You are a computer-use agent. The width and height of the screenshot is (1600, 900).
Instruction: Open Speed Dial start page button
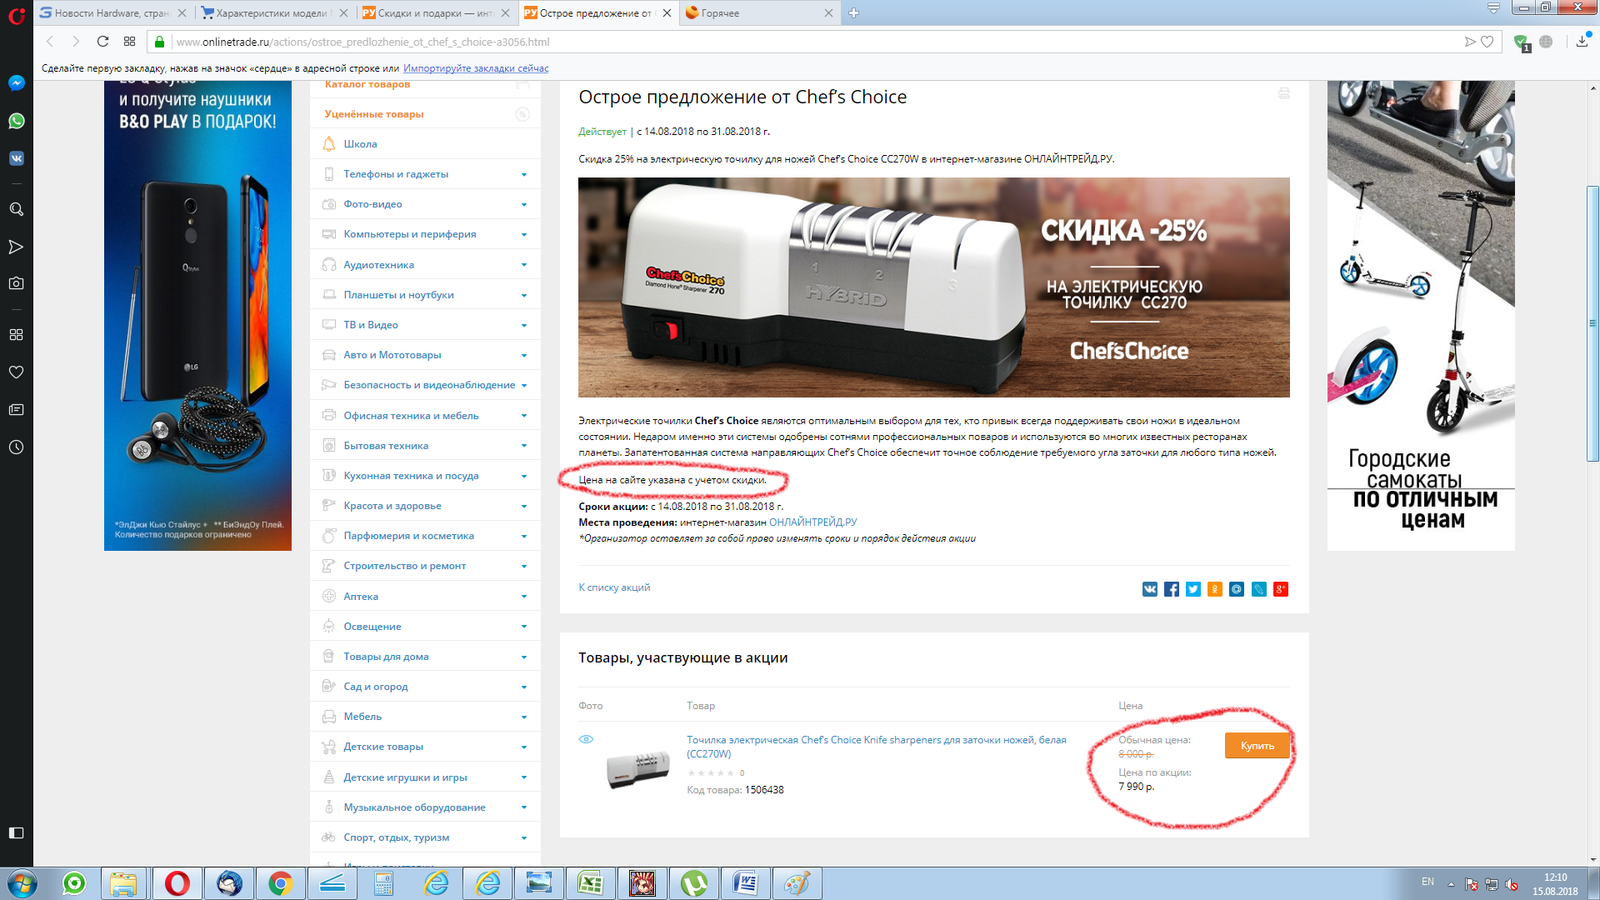[x=129, y=41]
